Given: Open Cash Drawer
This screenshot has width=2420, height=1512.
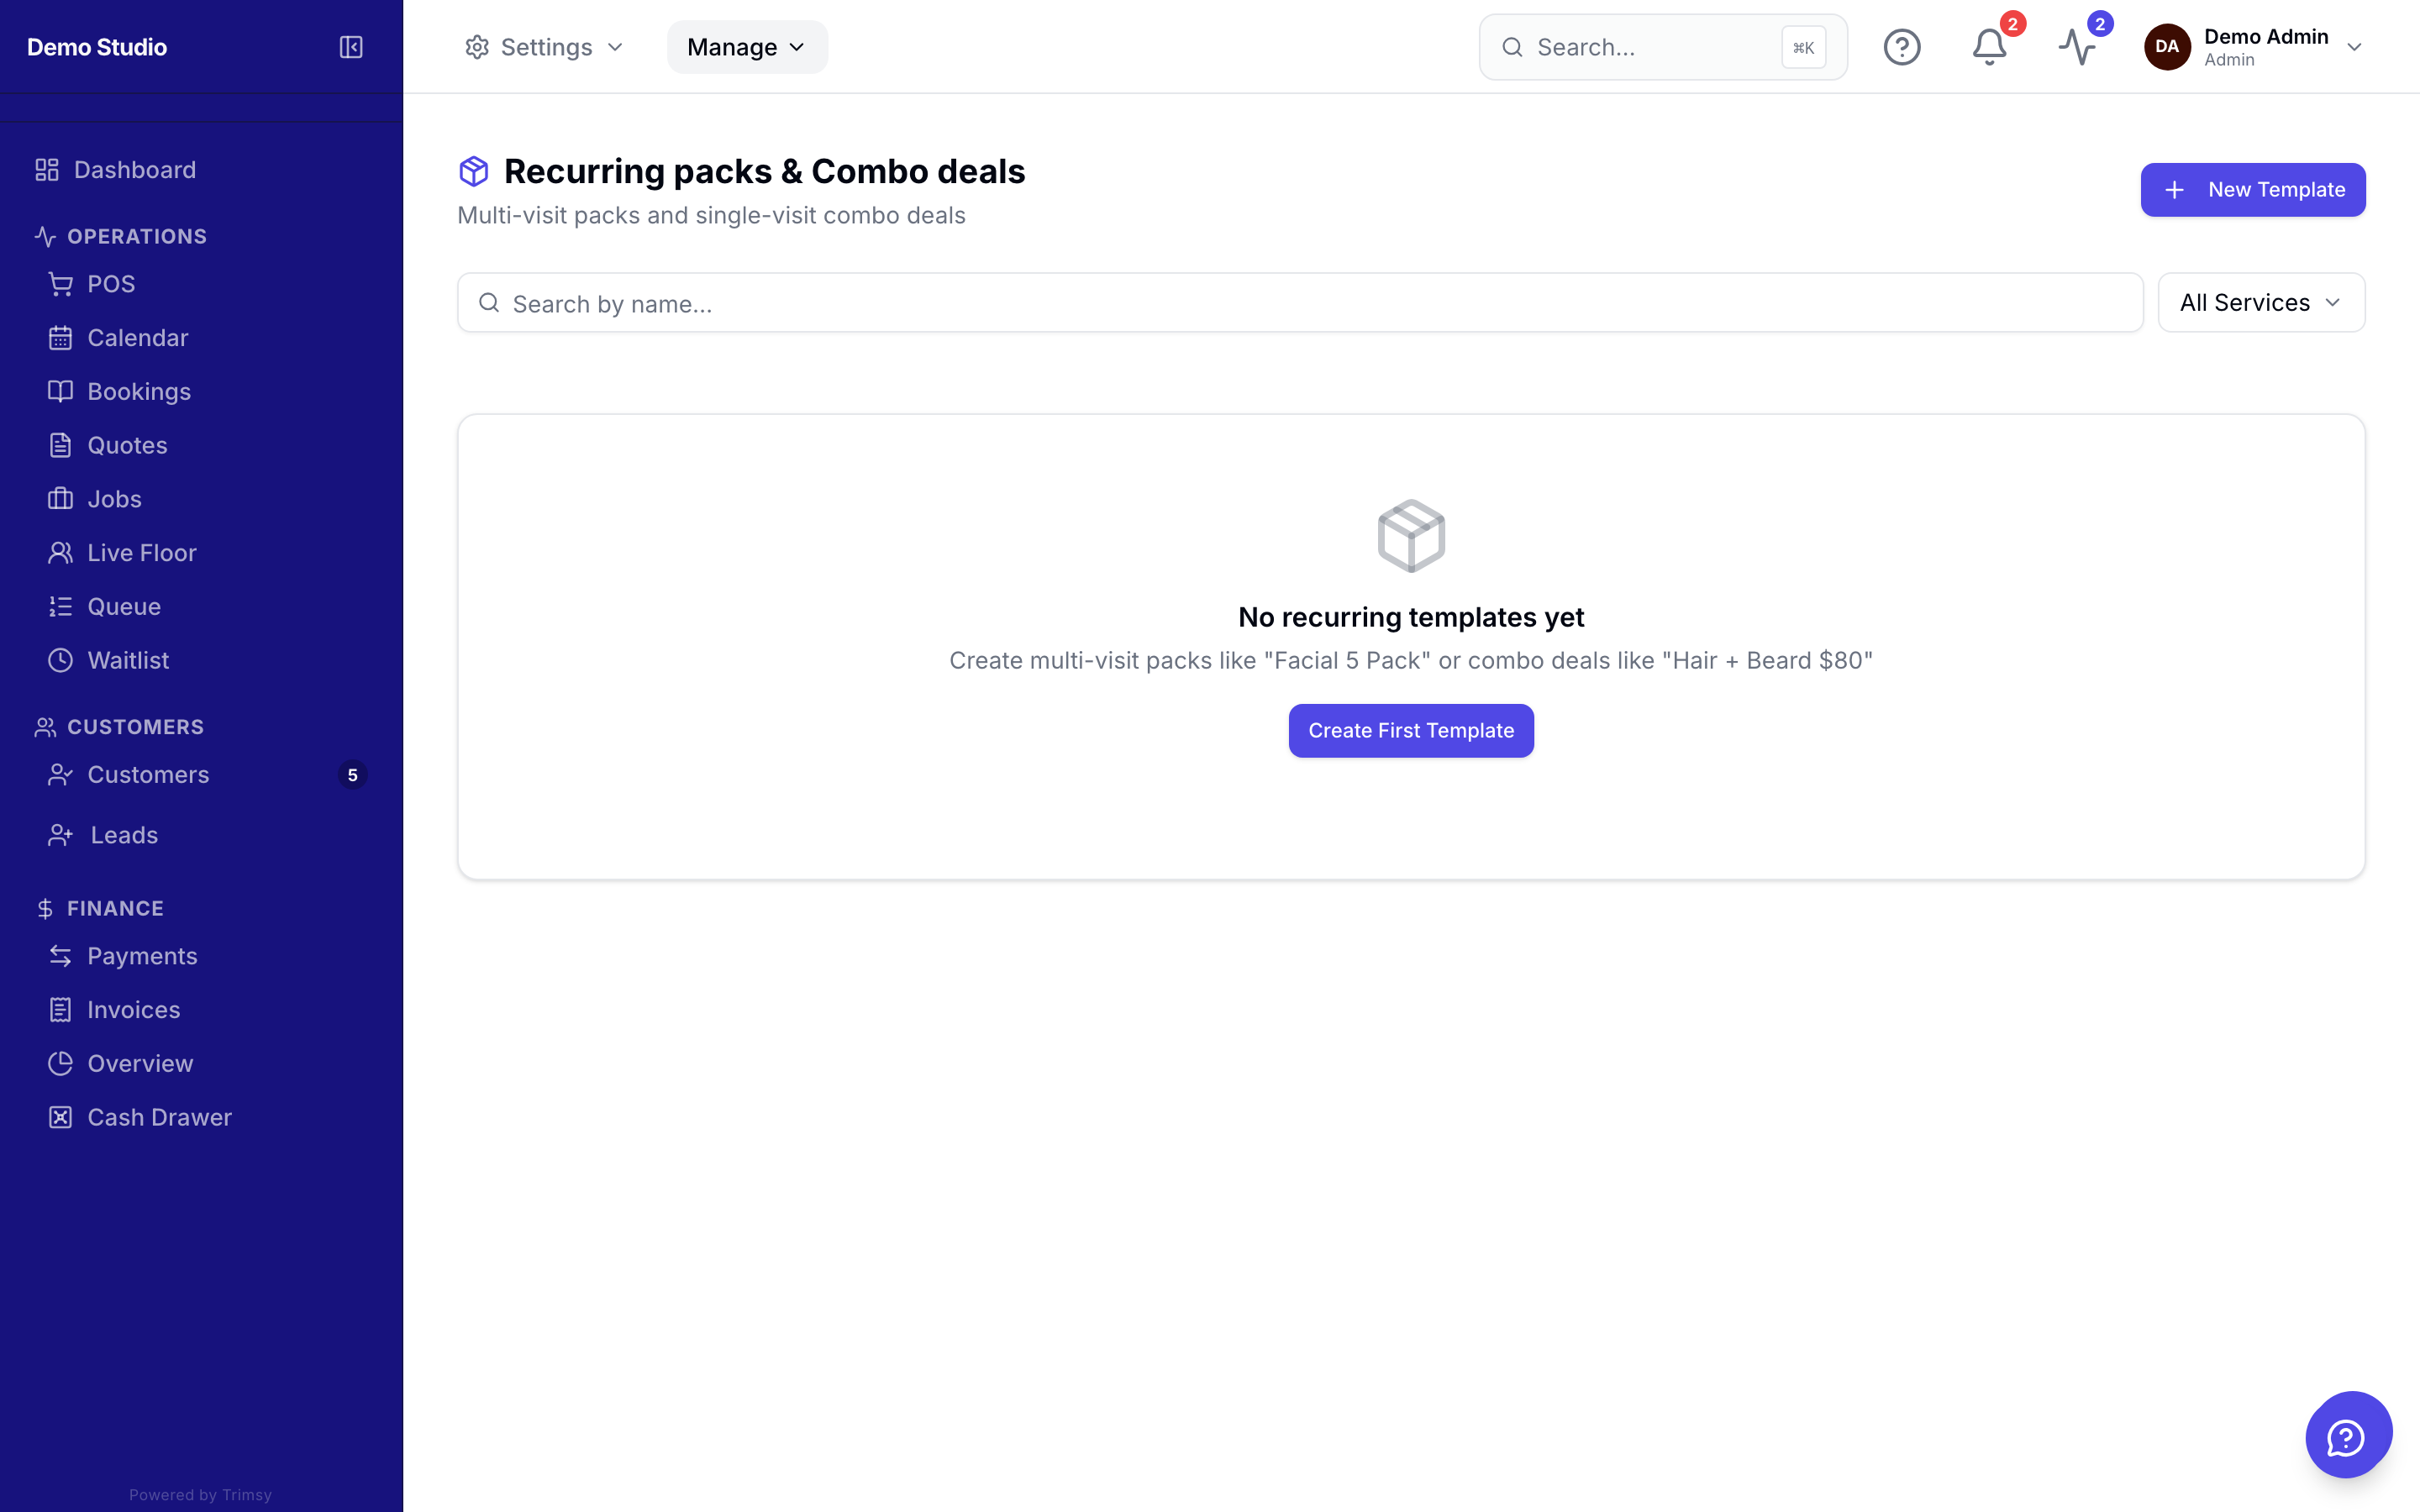Looking at the screenshot, I should pos(159,1117).
